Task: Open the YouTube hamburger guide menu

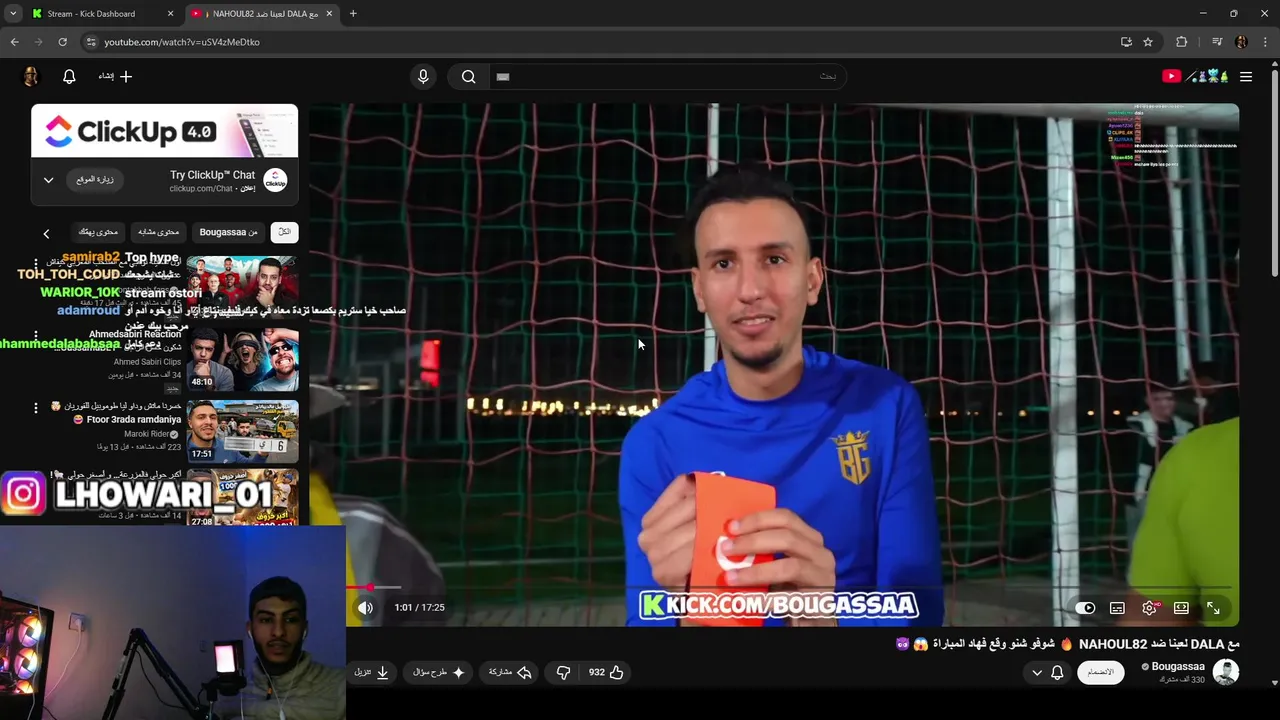Action: (x=1246, y=76)
